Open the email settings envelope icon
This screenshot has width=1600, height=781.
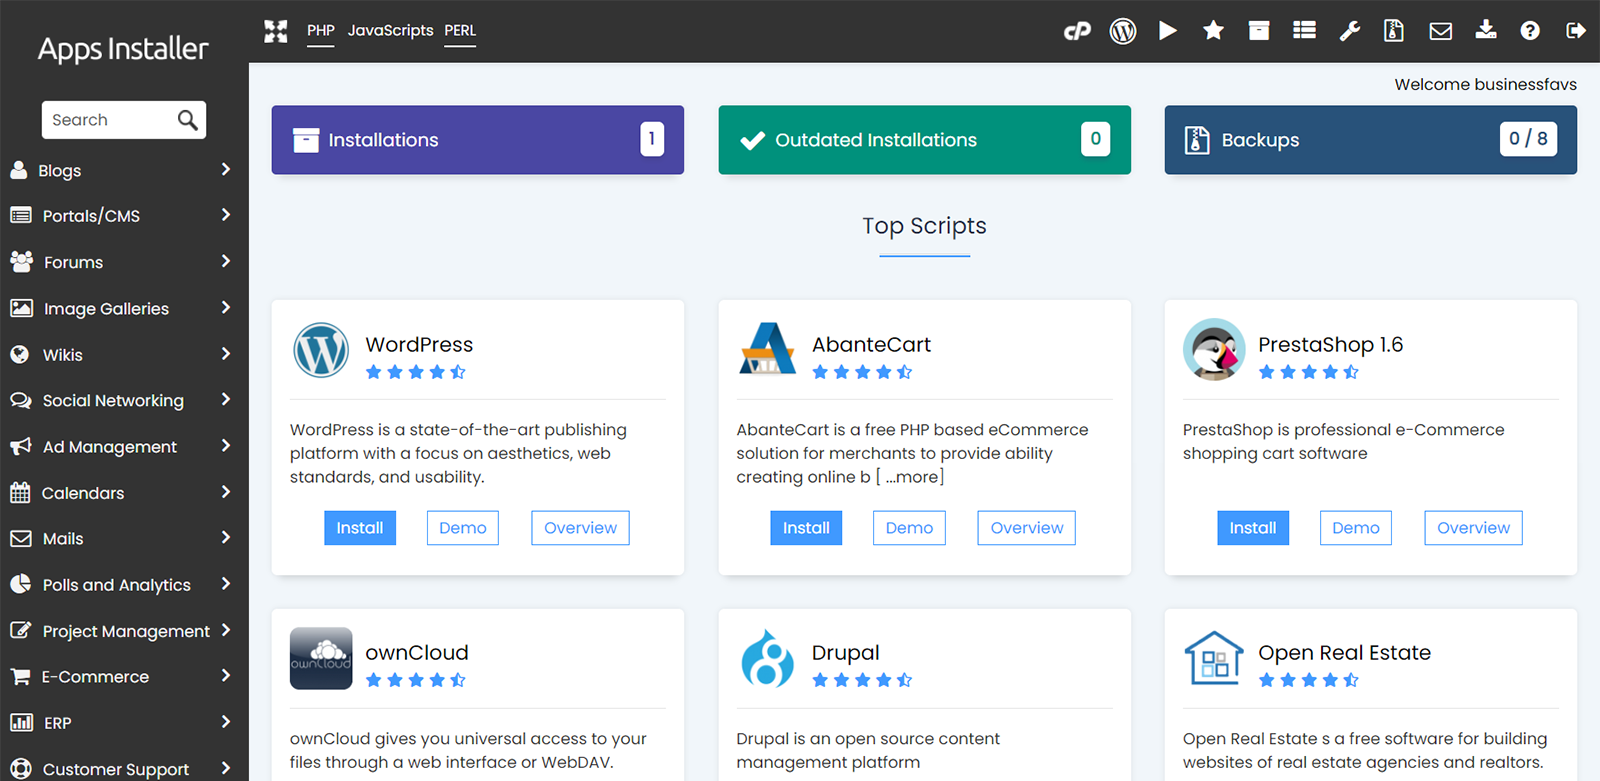pos(1440,31)
